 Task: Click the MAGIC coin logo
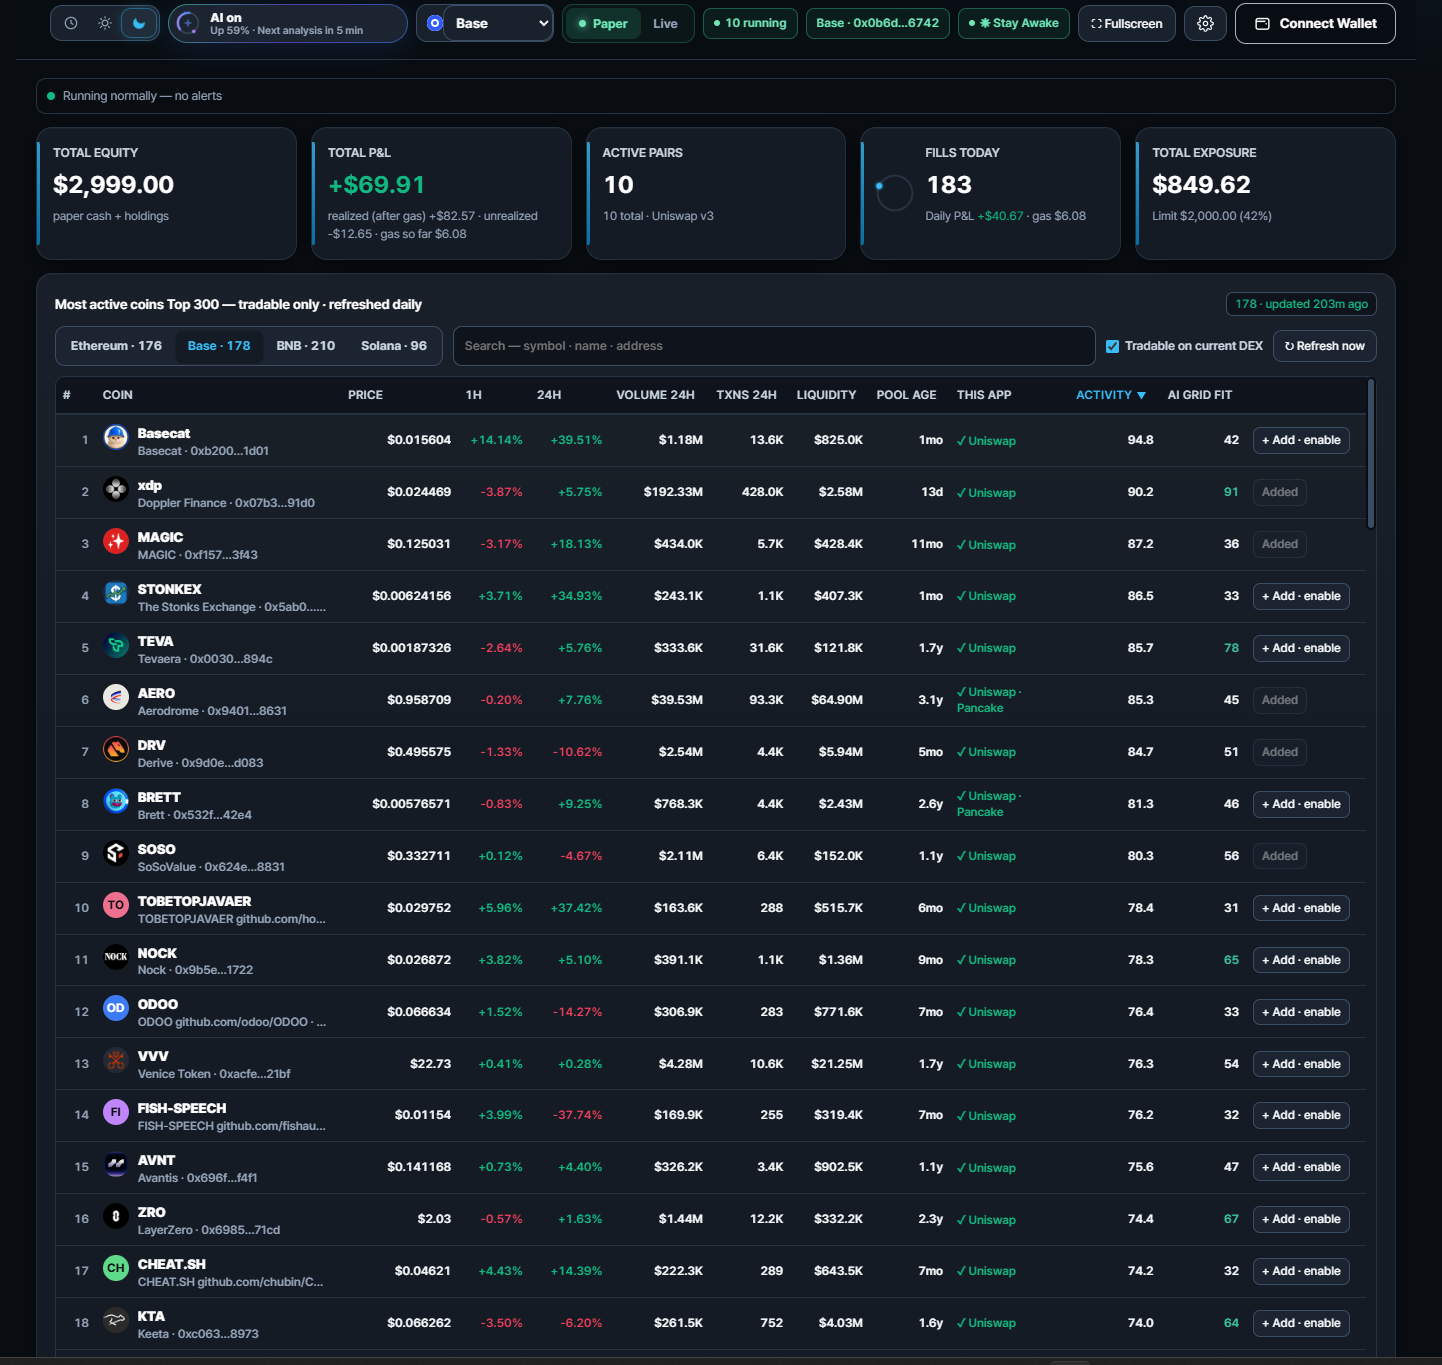116,541
